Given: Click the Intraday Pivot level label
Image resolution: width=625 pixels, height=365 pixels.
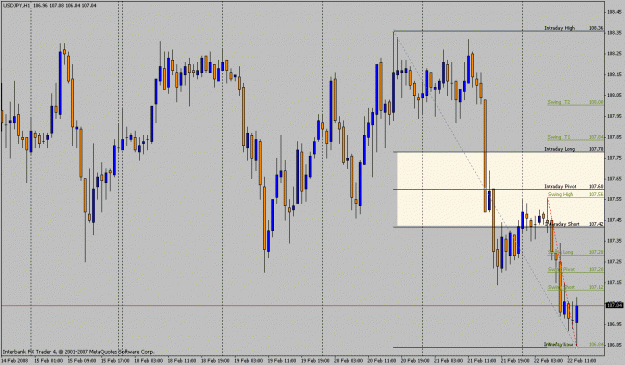Looking at the screenshot, I should [x=560, y=186].
